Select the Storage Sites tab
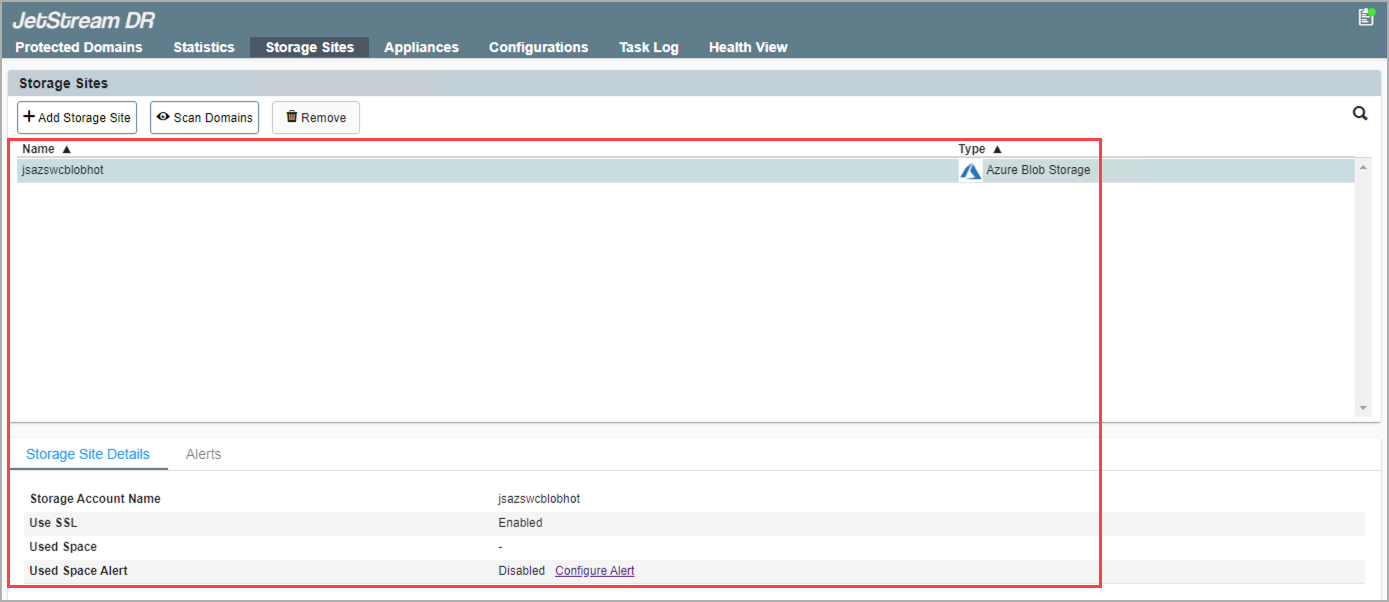 click(x=309, y=47)
